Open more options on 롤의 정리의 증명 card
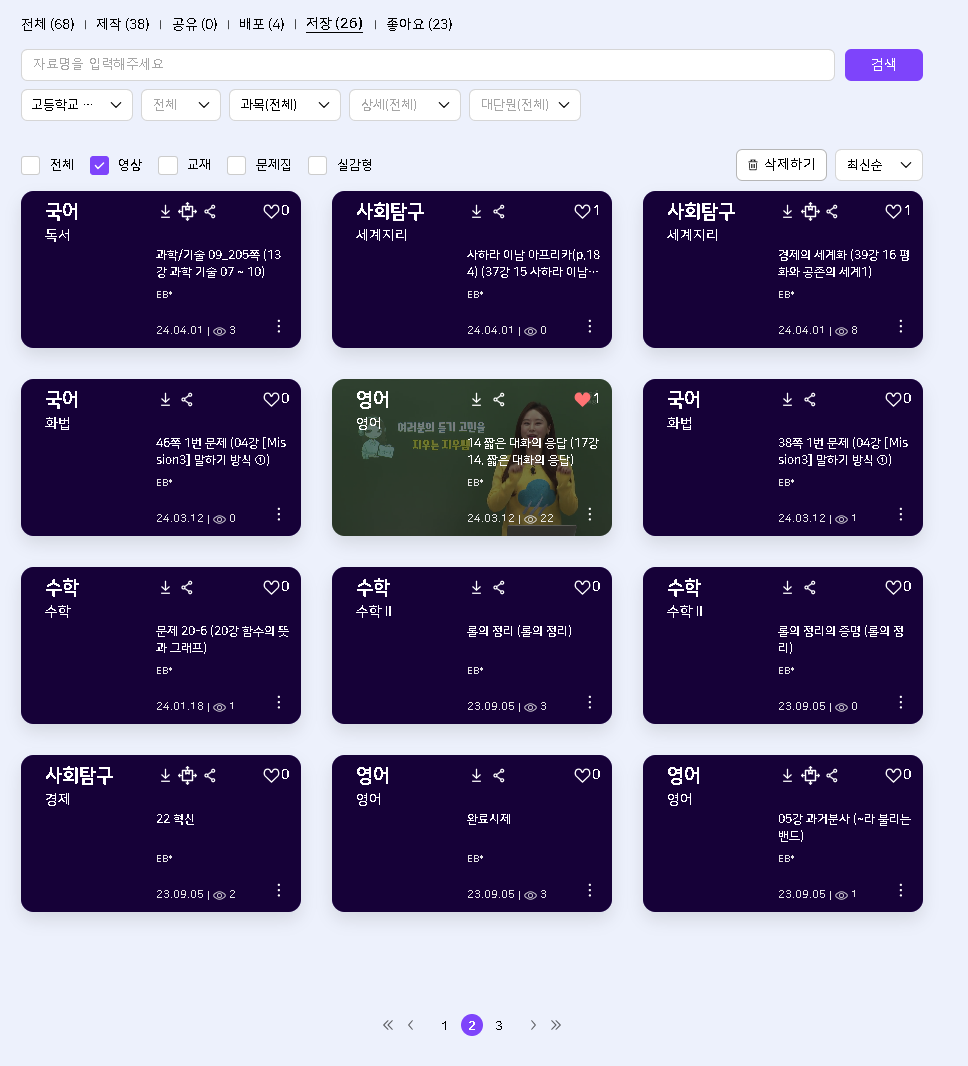The height and width of the screenshot is (1066, 968). point(900,702)
